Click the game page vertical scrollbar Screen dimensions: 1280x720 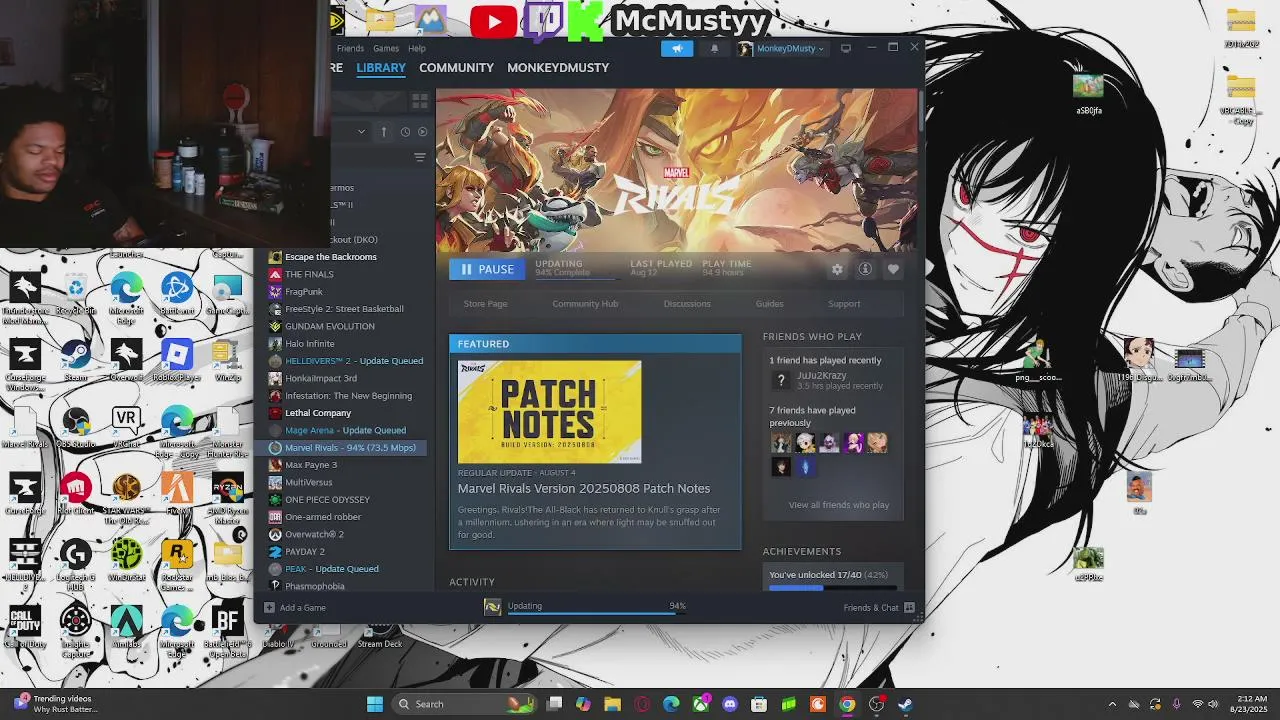click(x=920, y=110)
